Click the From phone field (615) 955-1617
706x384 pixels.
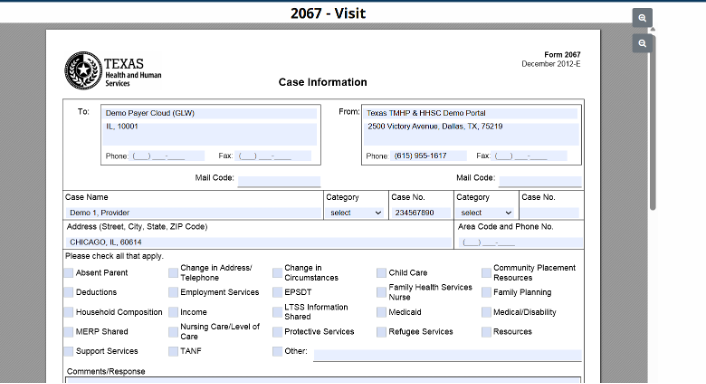click(x=428, y=156)
